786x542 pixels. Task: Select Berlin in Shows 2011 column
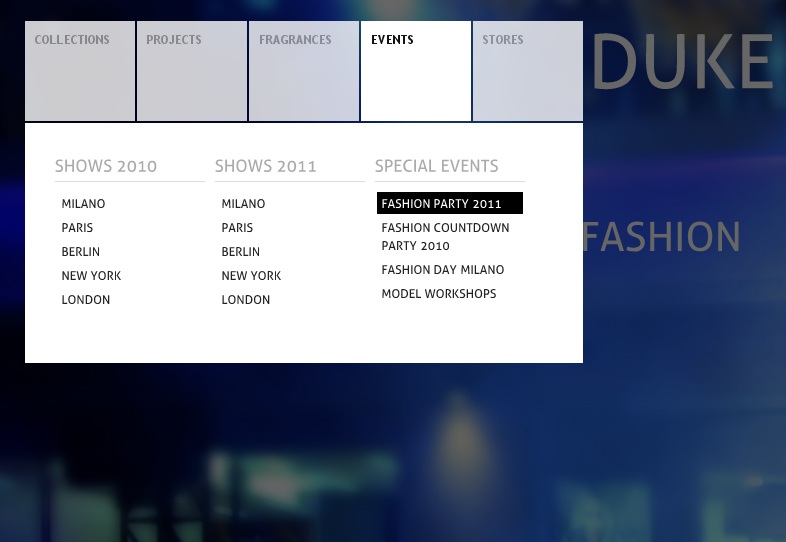pyautogui.click(x=241, y=252)
